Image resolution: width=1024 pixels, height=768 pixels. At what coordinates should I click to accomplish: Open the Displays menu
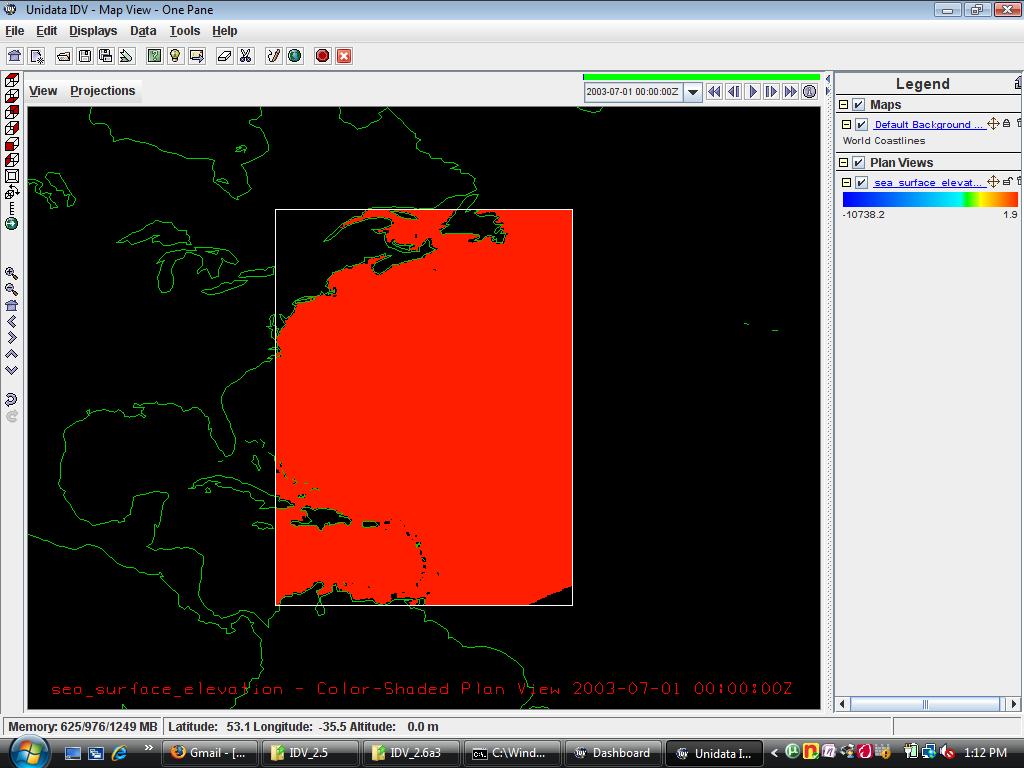coord(93,31)
